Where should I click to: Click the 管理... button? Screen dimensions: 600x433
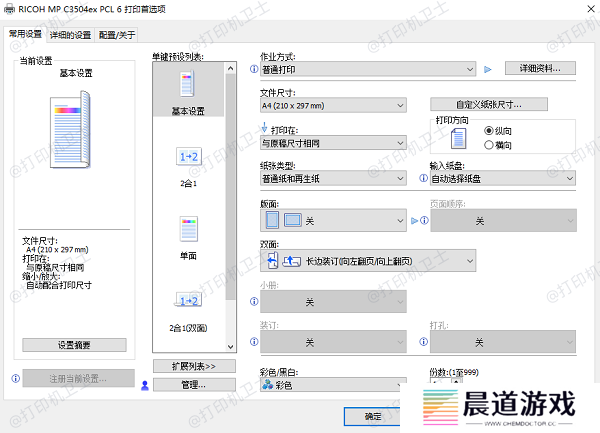click(x=194, y=385)
